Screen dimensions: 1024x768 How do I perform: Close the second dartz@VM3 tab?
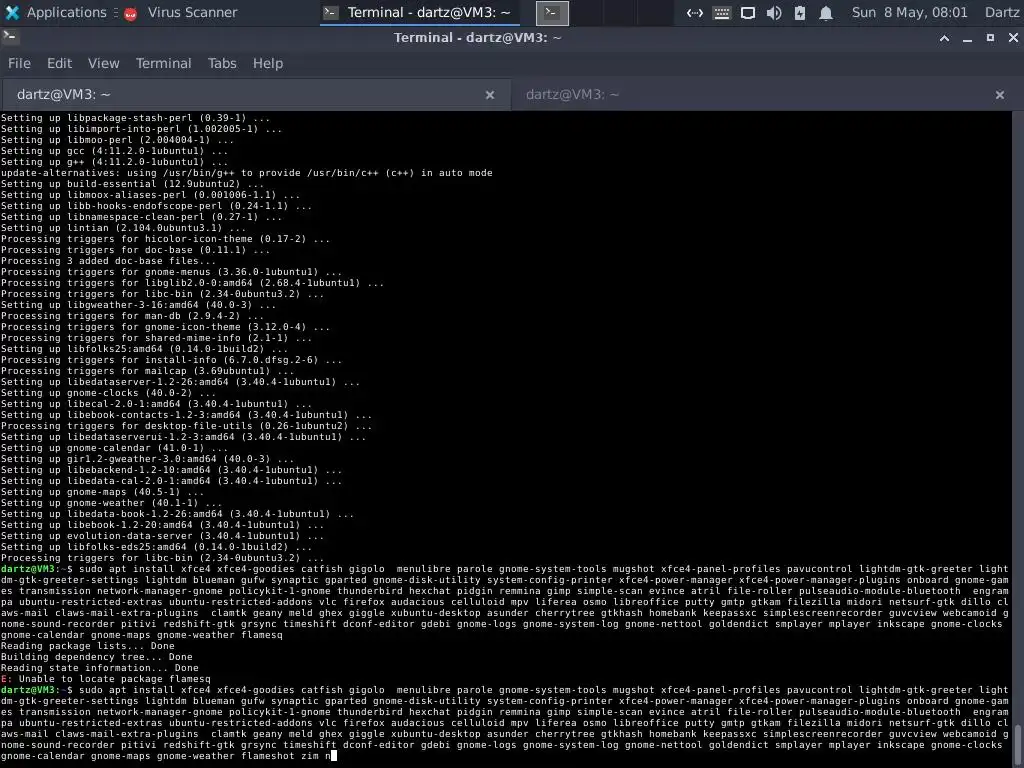[x=1000, y=95]
